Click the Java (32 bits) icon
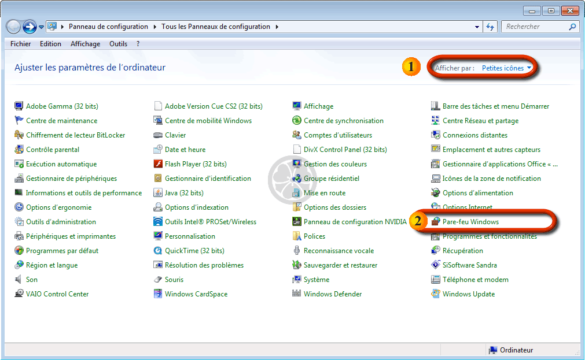Viewport: 585px width, 360px height. pos(158,193)
